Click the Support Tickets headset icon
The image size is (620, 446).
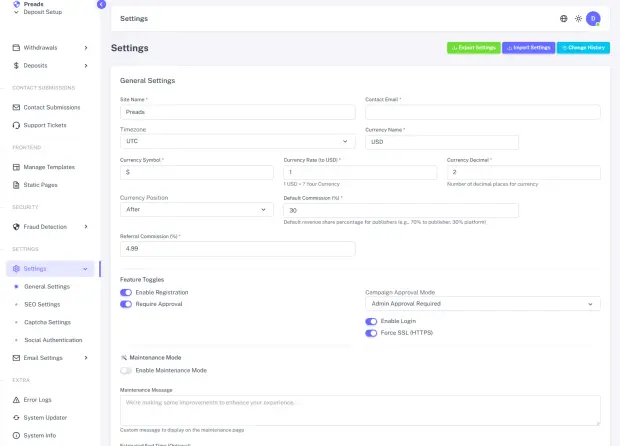pyautogui.click(x=16, y=125)
